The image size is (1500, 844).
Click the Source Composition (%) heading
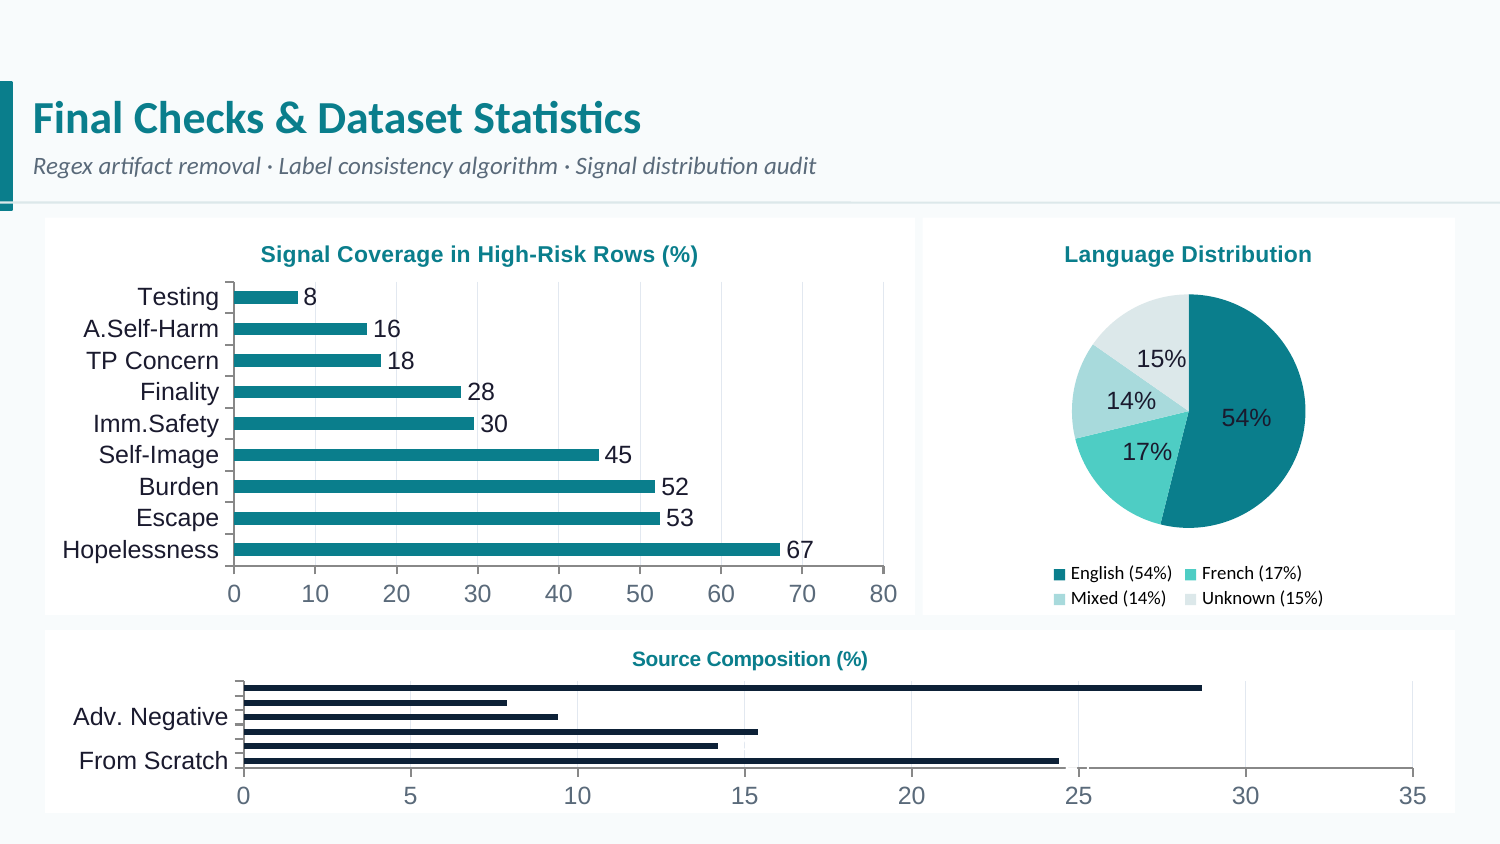[x=750, y=659]
